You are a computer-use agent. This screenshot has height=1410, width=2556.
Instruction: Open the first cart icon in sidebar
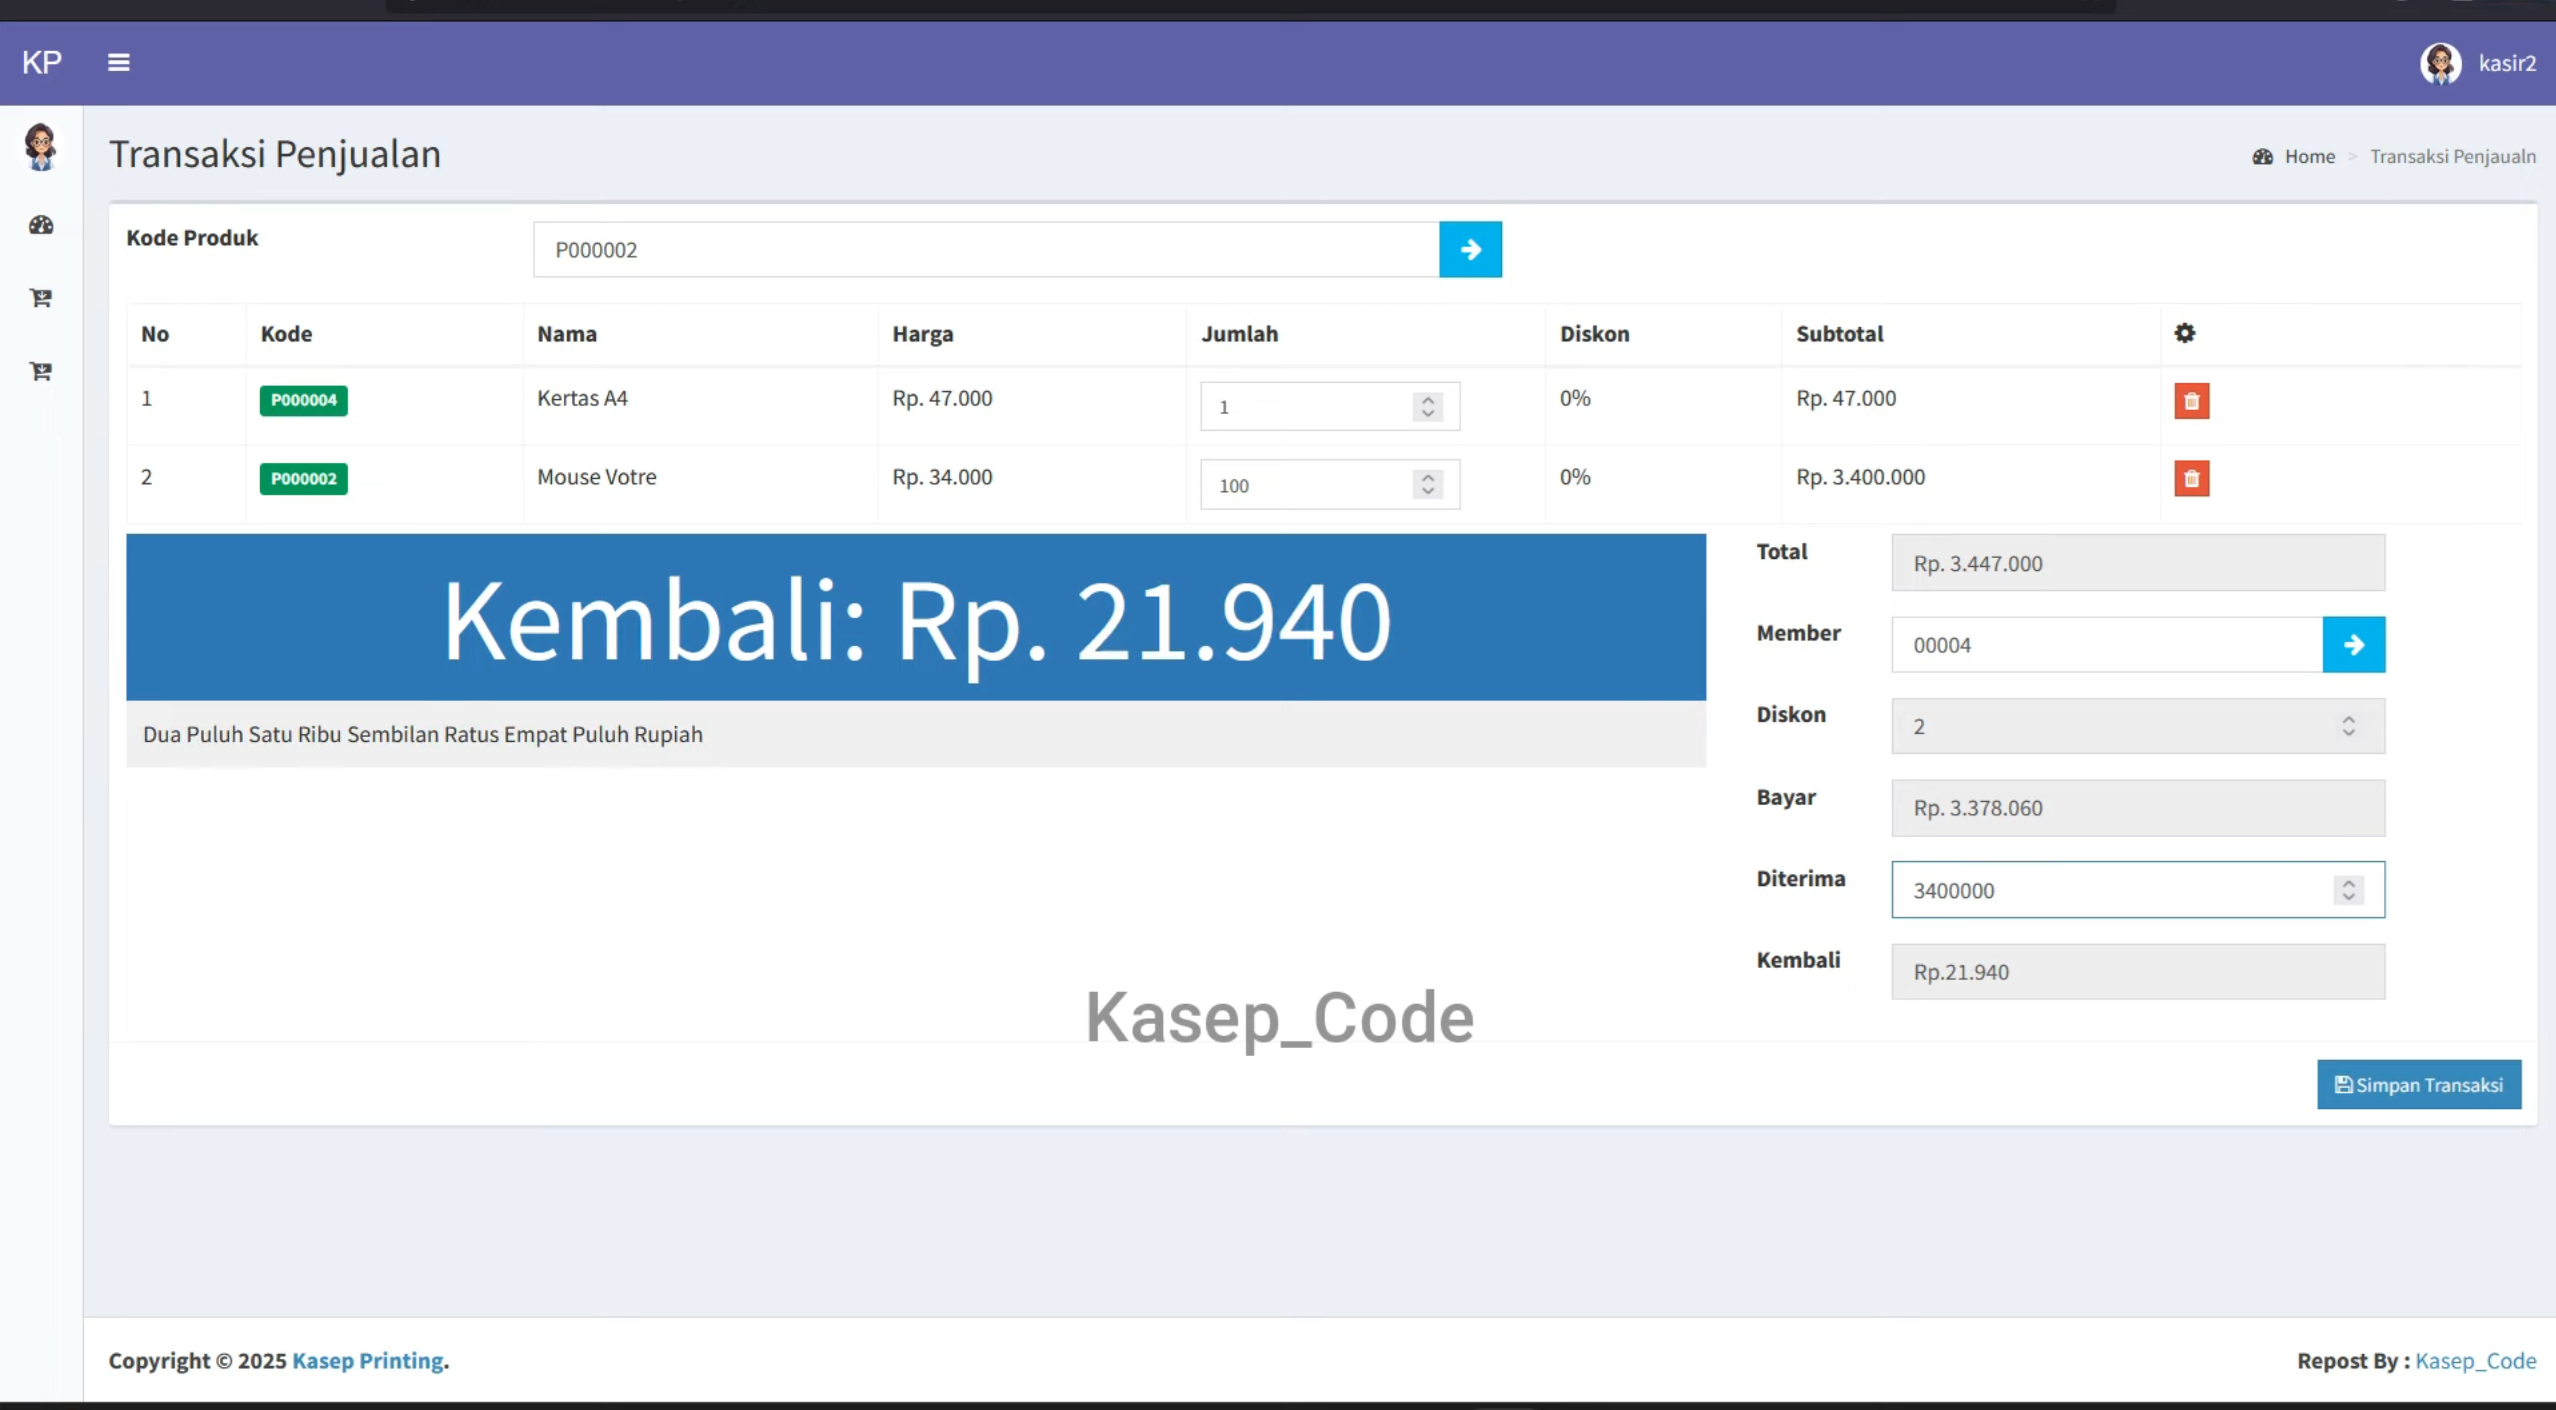tap(41, 298)
